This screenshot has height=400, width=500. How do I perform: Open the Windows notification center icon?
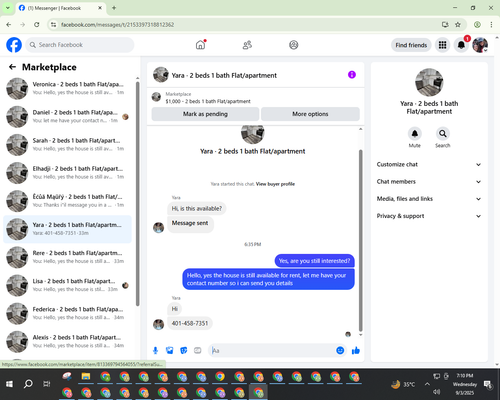point(488,385)
